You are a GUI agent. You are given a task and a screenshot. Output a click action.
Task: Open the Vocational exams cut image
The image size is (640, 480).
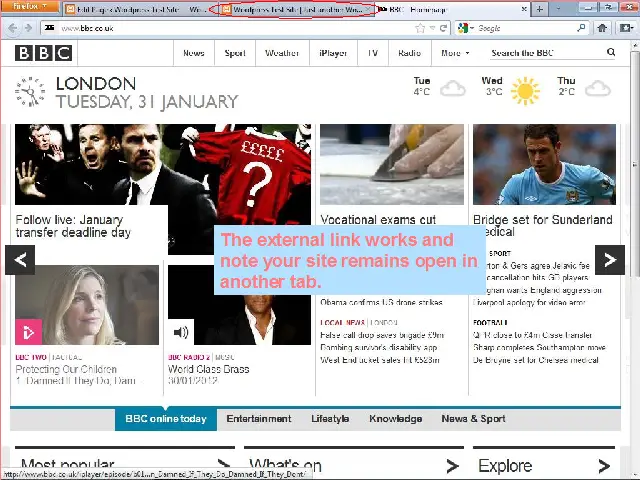tap(392, 164)
